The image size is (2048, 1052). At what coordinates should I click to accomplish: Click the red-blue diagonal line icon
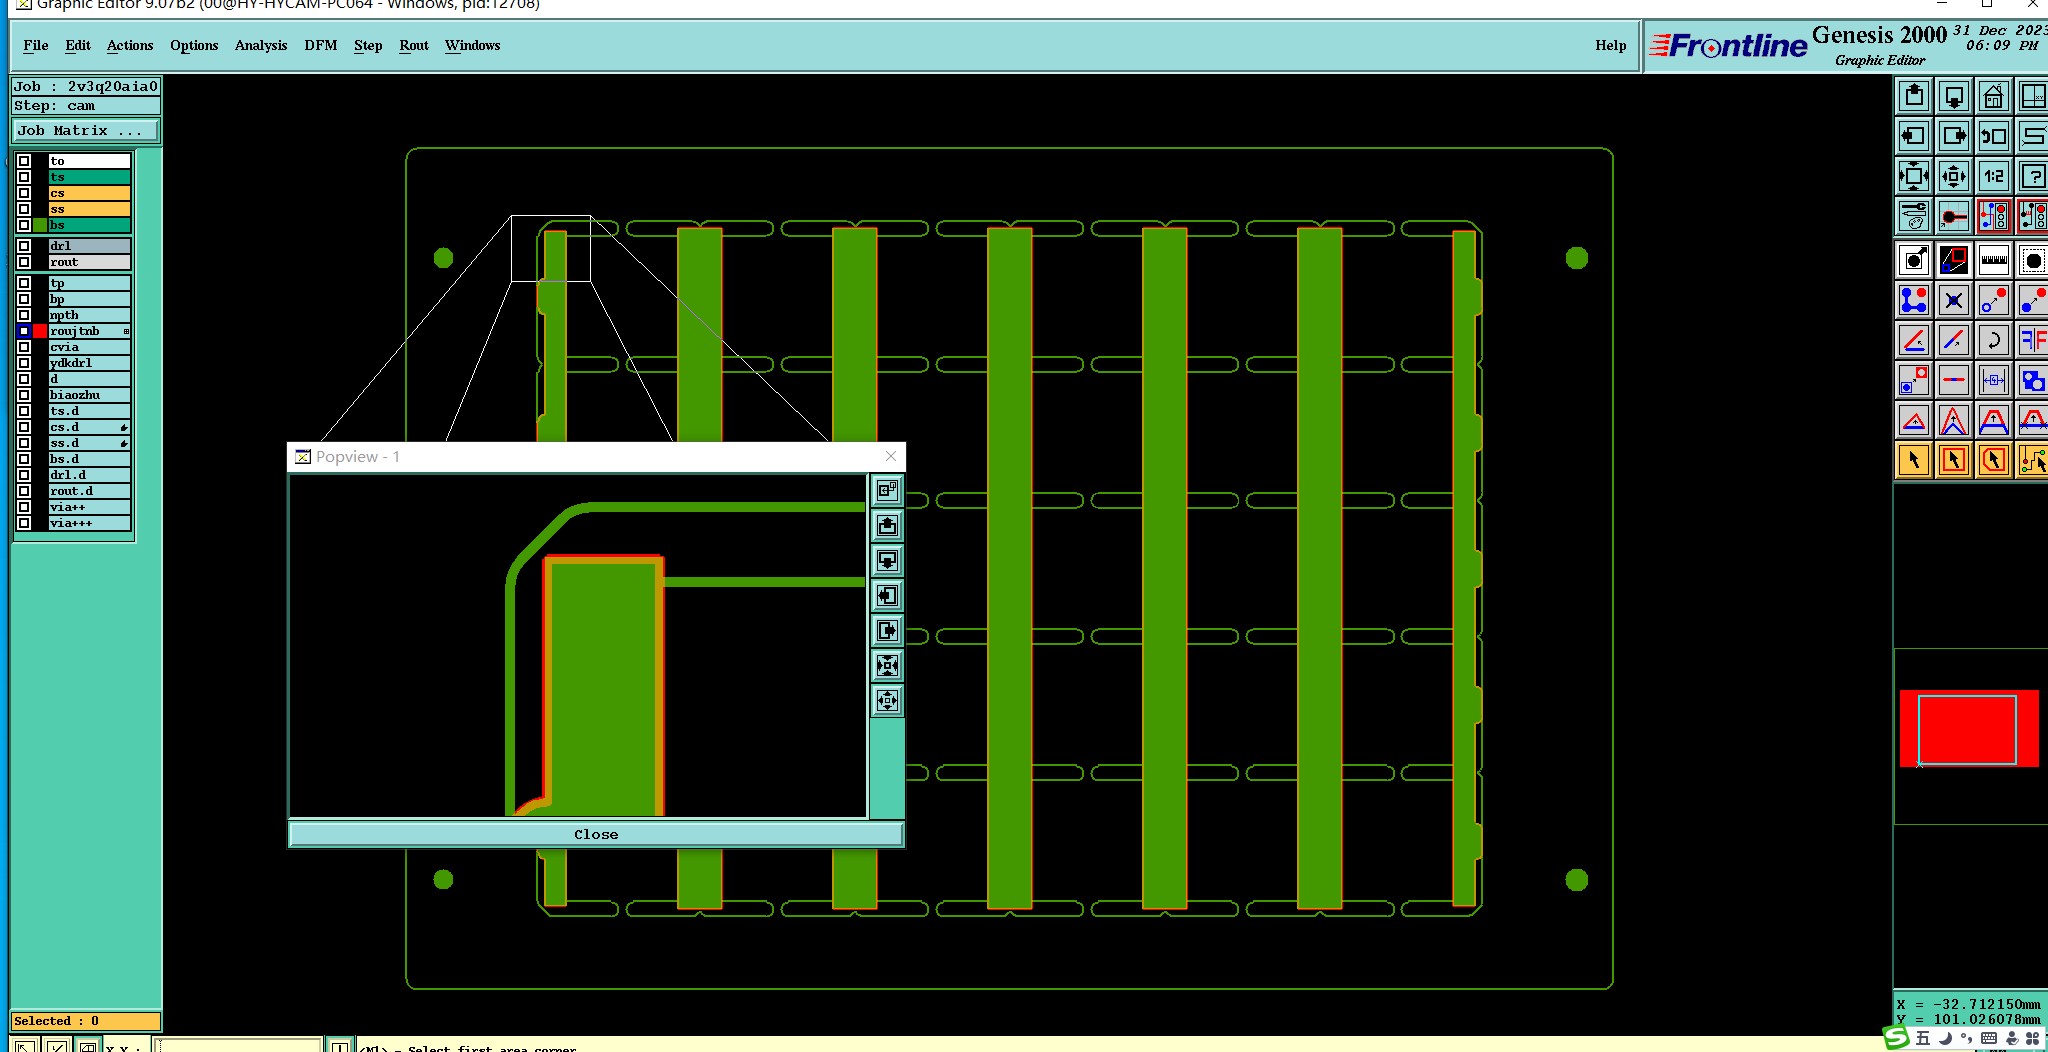(x=1954, y=340)
